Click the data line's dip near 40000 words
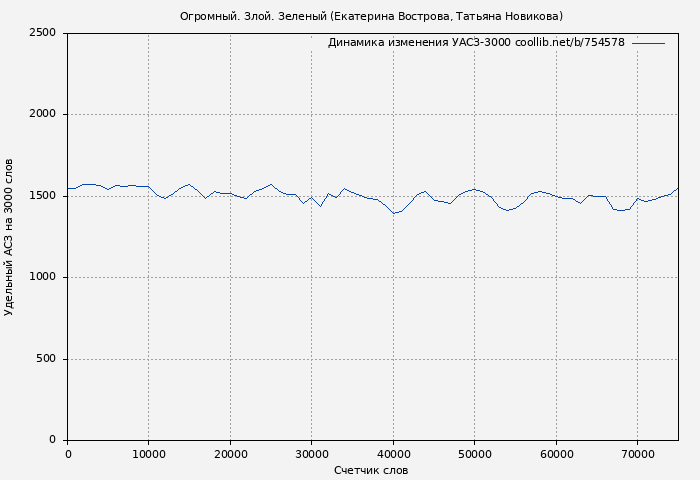Image resolution: width=700 pixels, height=480 pixels. pyautogui.click(x=394, y=213)
